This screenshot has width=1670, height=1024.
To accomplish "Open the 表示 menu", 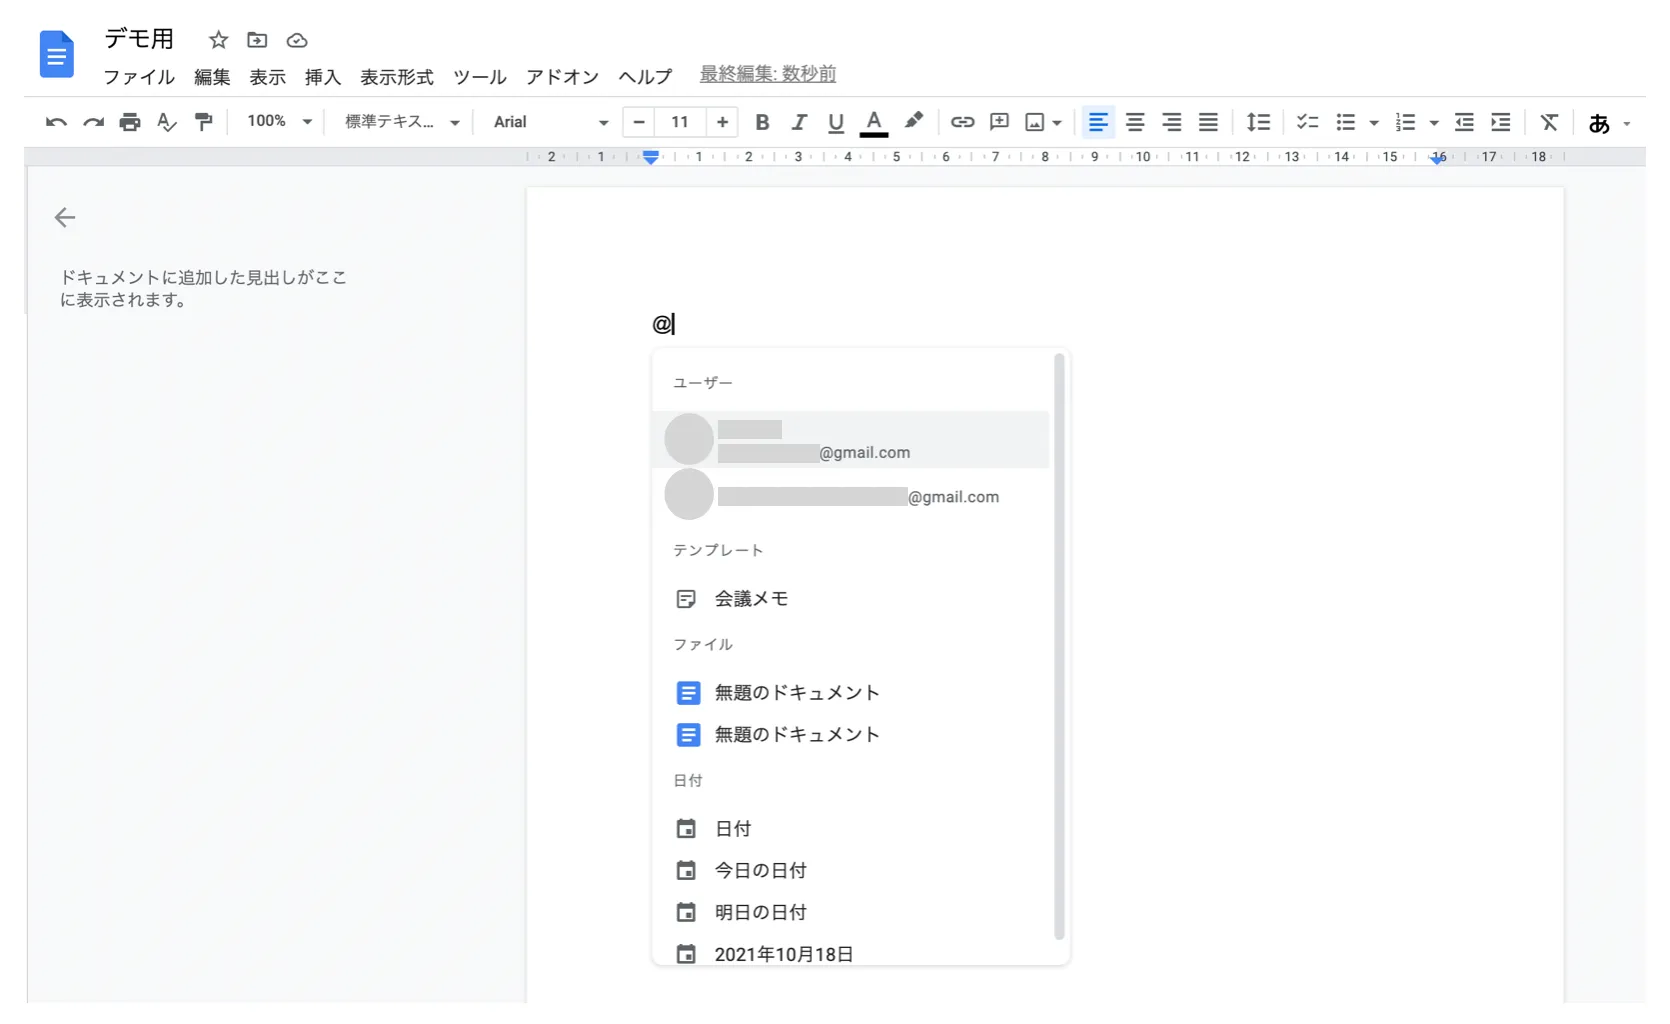I will pyautogui.click(x=267, y=77).
